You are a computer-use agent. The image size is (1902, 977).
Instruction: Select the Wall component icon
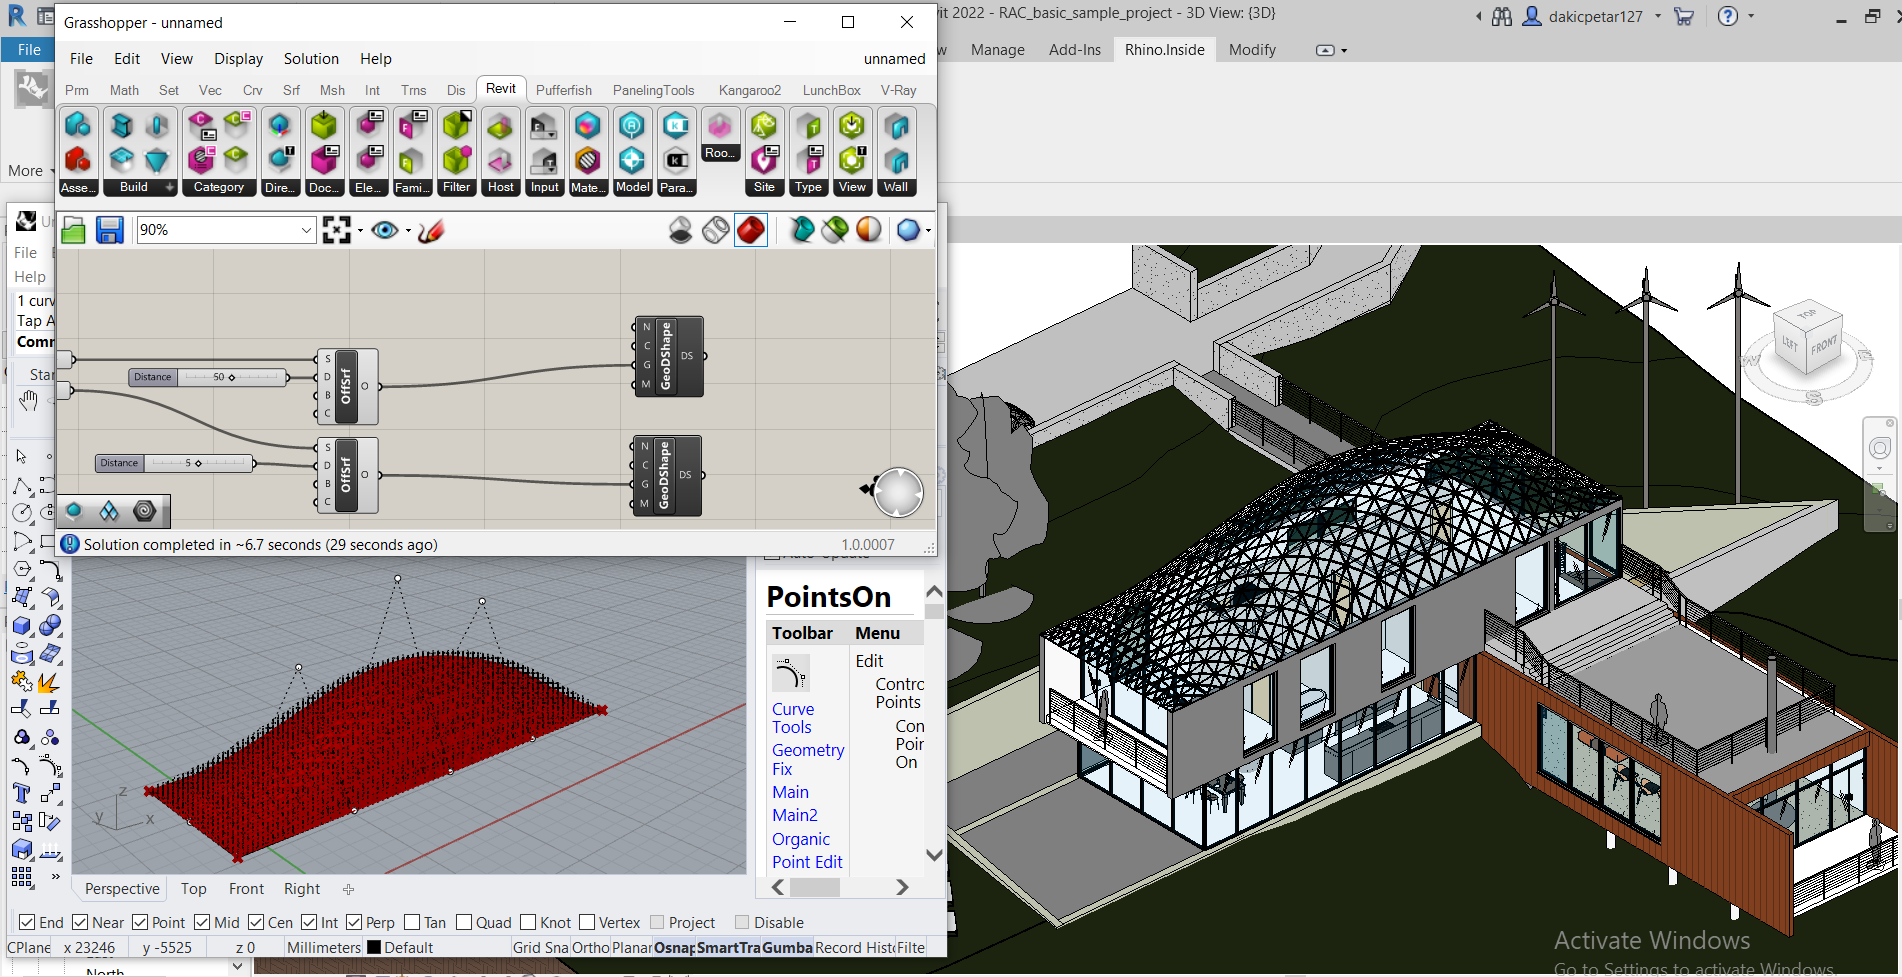coord(897,152)
